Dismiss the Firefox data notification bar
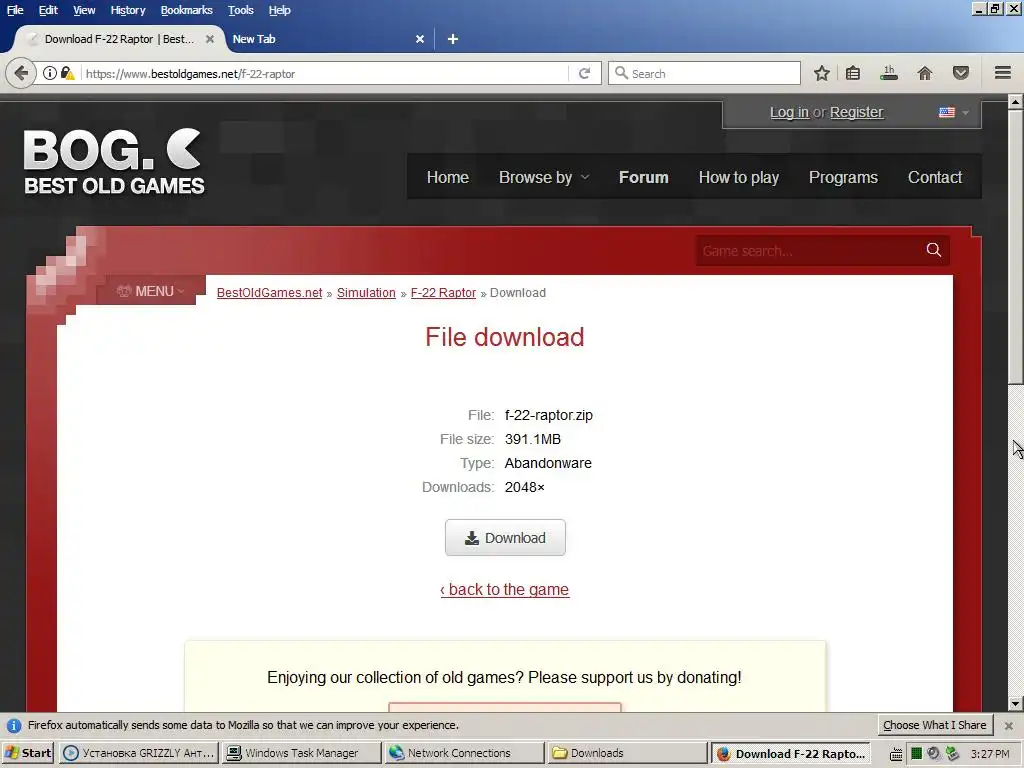 point(1008,726)
